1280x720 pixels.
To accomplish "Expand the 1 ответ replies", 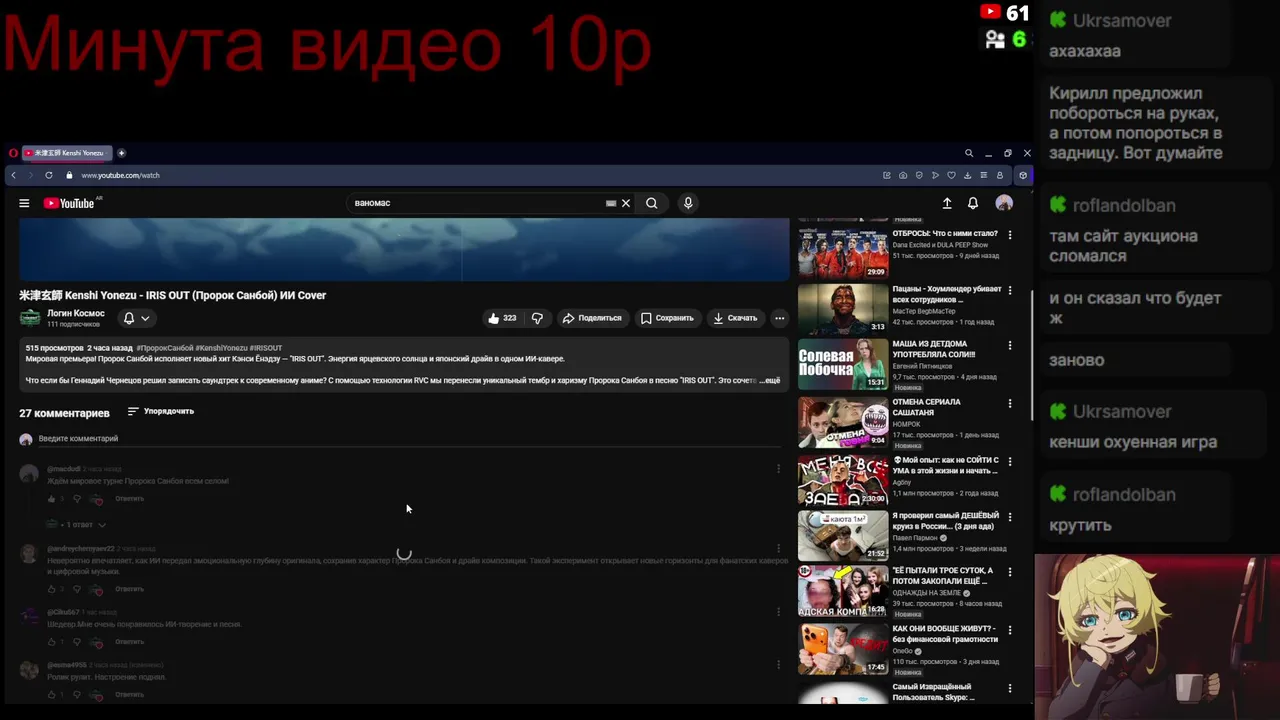I will 76,525.
